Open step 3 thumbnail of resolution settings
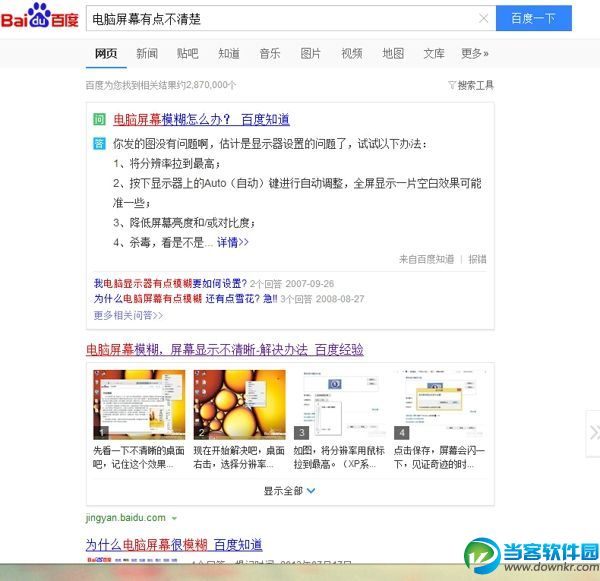Image resolution: width=600 pixels, height=581 pixels. click(x=339, y=404)
